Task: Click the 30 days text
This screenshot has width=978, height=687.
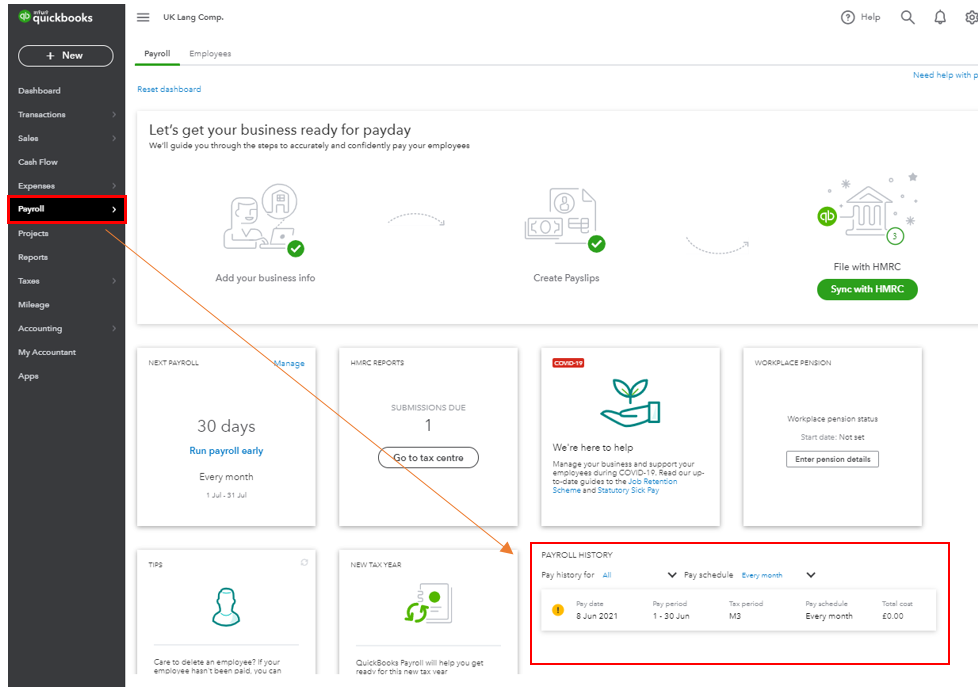Action: (226, 426)
